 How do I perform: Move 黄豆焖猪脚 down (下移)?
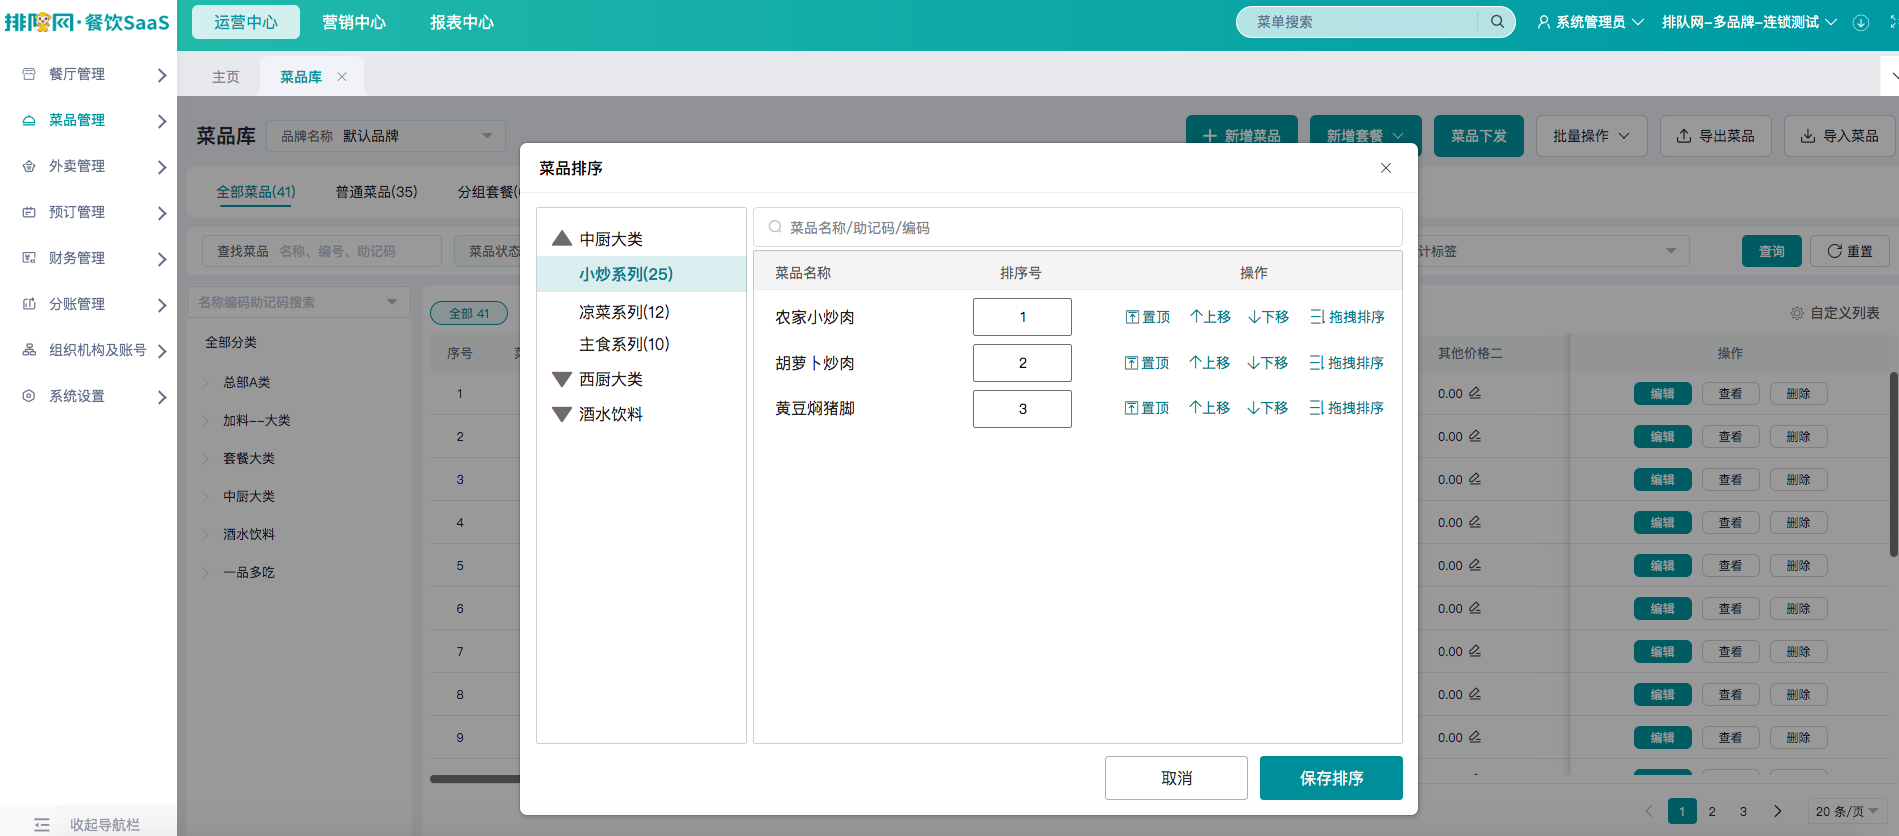pos(1268,408)
